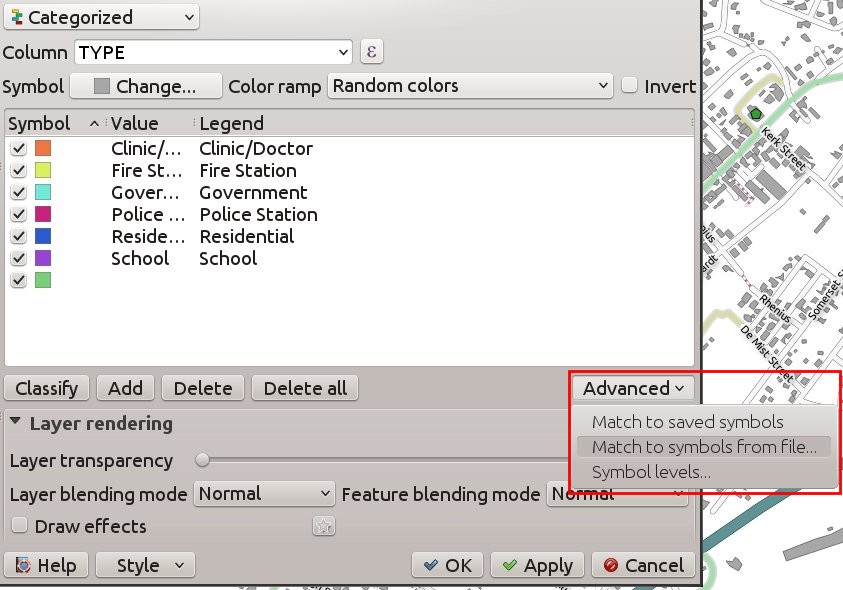Open the Categorized renderer type dropdown
This screenshot has width=843, height=590.
[x=101, y=17]
